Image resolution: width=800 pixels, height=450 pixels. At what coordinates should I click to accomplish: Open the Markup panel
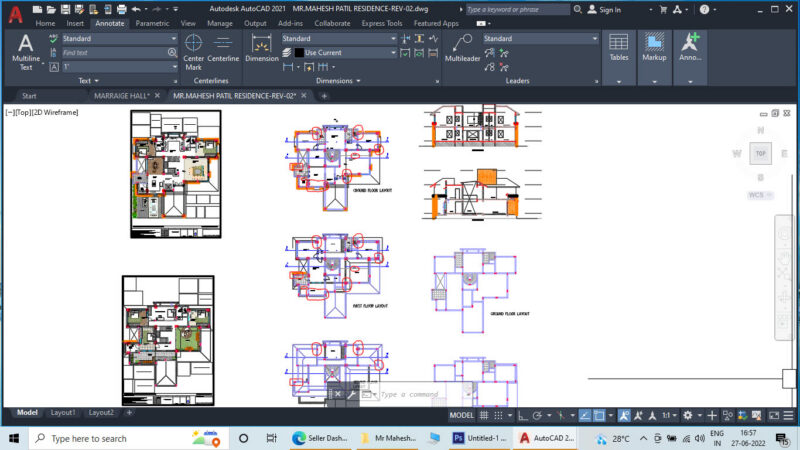[x=654, y=57]
